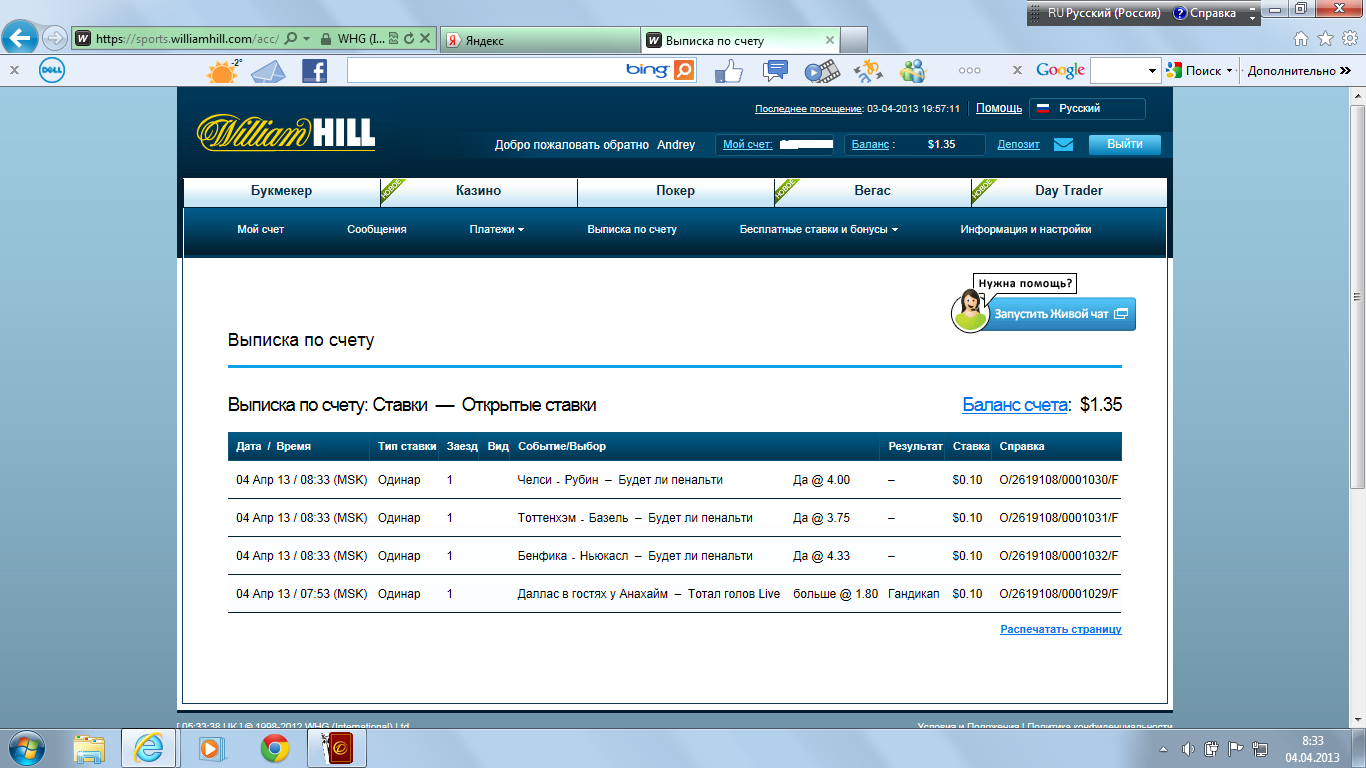Close the Выписка по счету tab

point(829,41)
